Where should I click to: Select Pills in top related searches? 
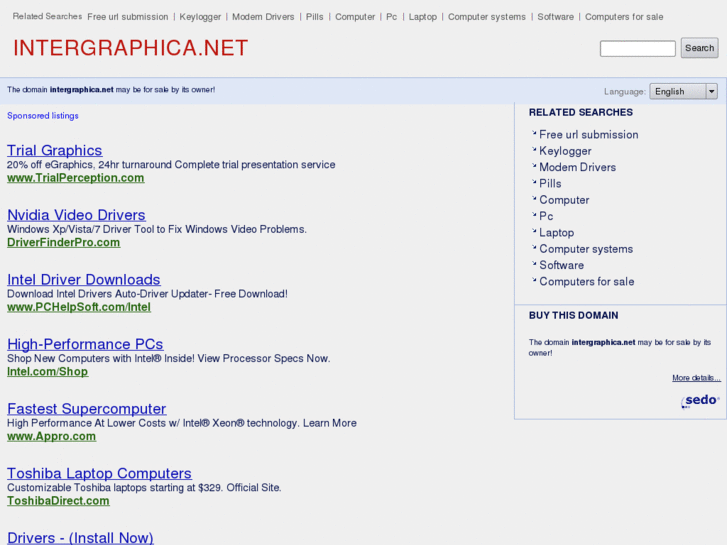click(315, 17)
